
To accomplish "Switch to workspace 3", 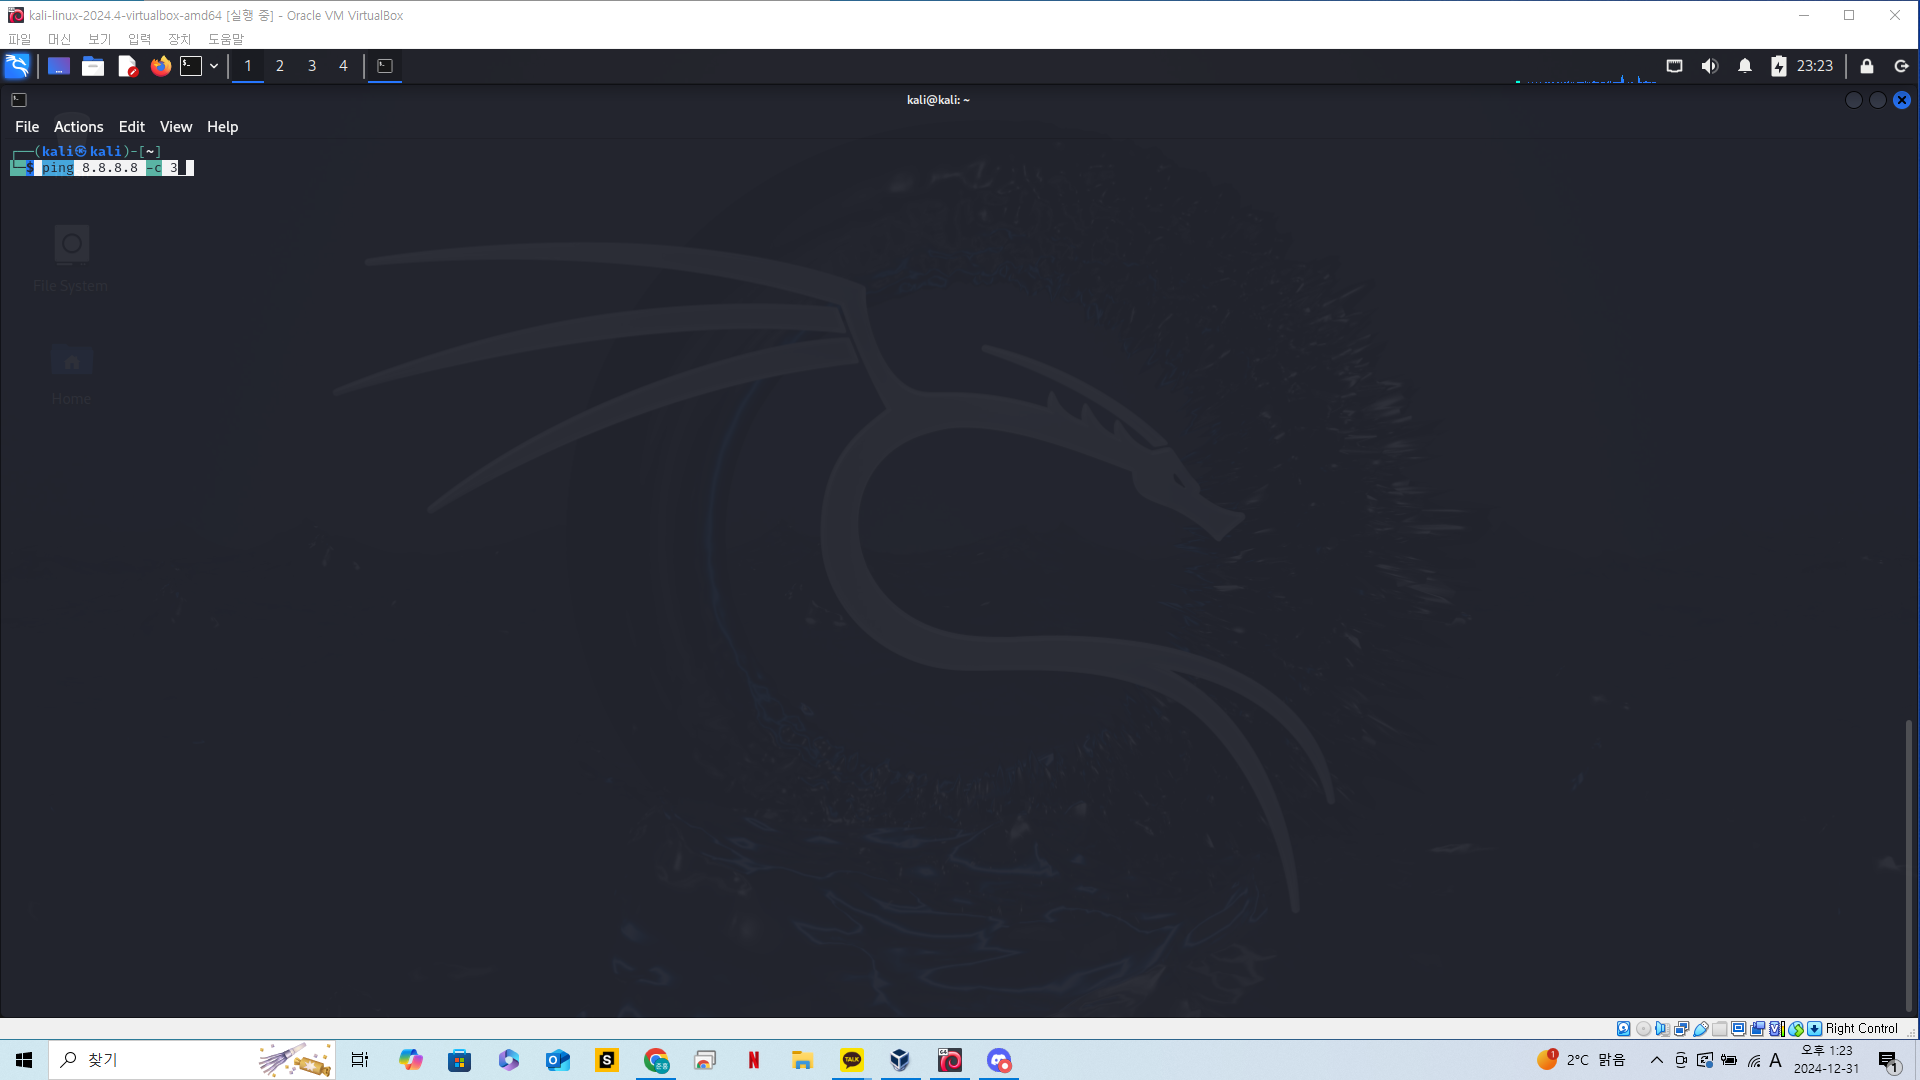I will [x=312, y=66].
